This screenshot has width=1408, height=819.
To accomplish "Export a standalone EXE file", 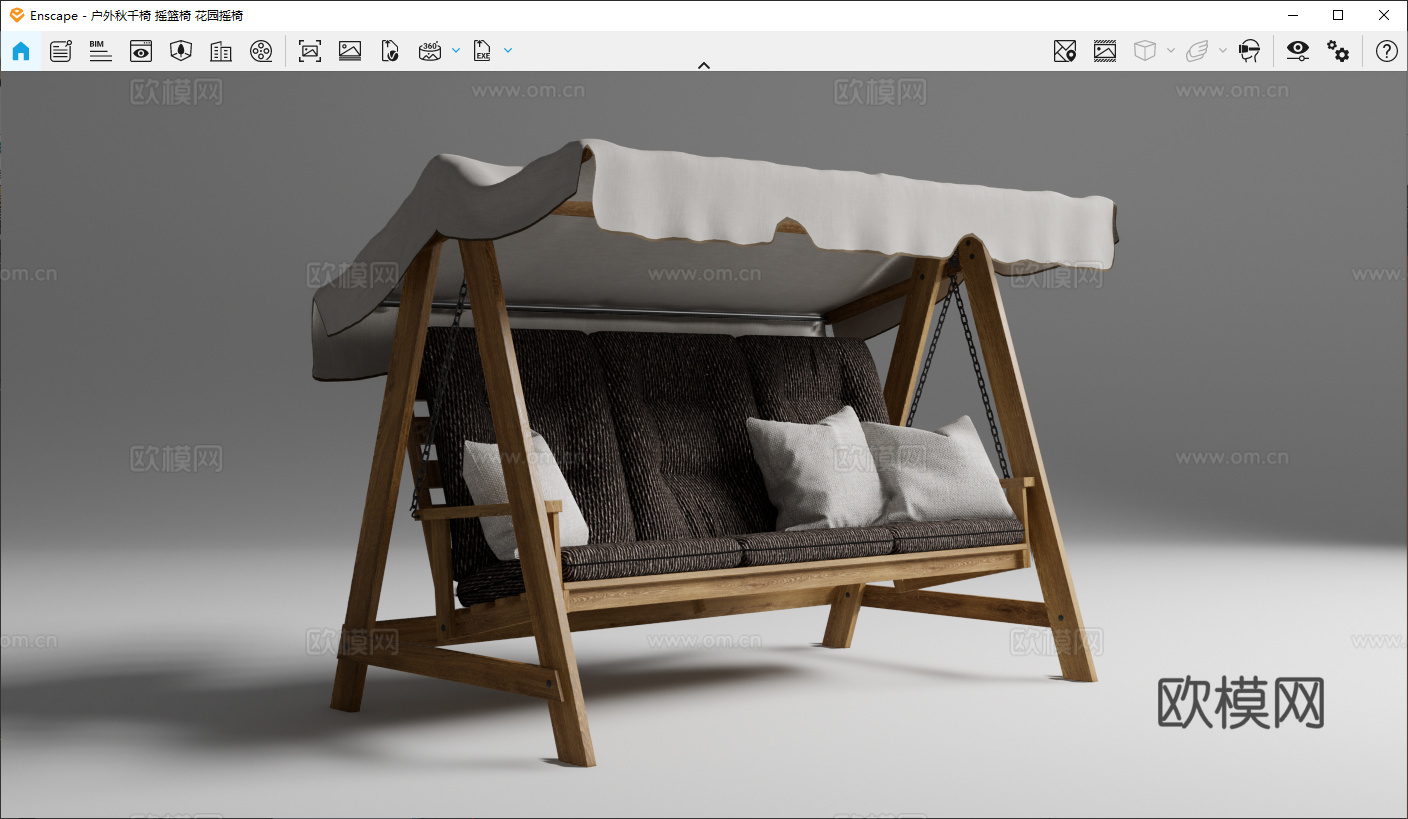I will 483,51.
